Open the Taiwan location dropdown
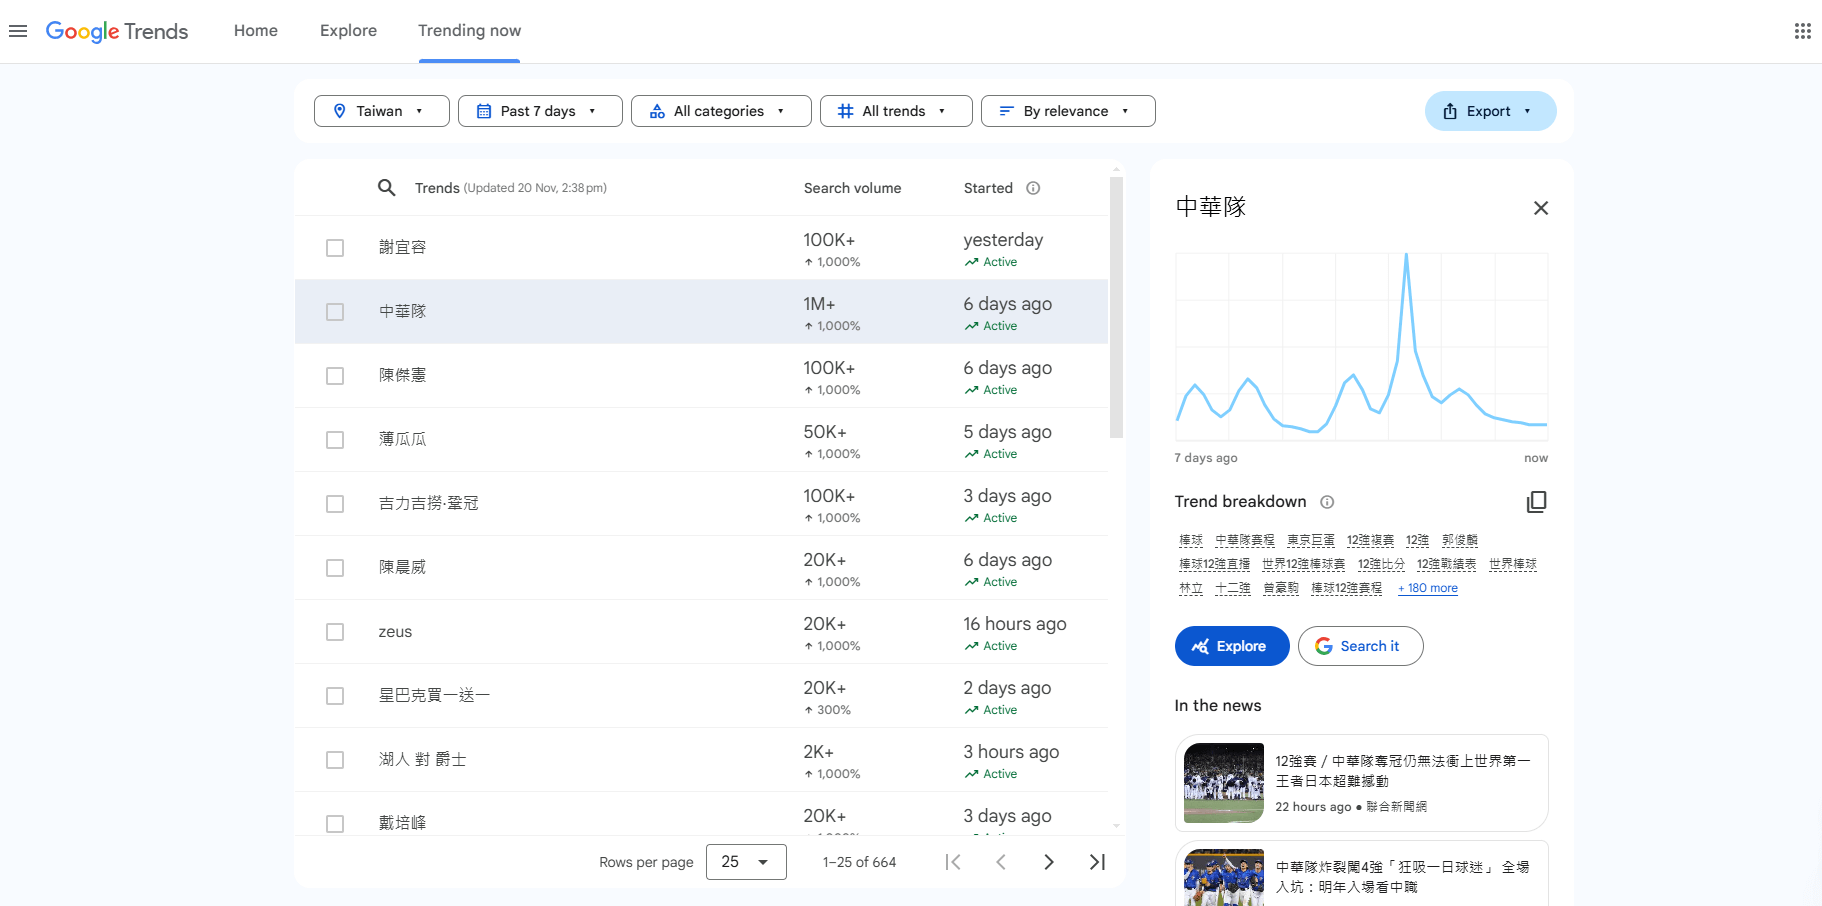This screenshot has width=1822, height=906. pos(382,111)
